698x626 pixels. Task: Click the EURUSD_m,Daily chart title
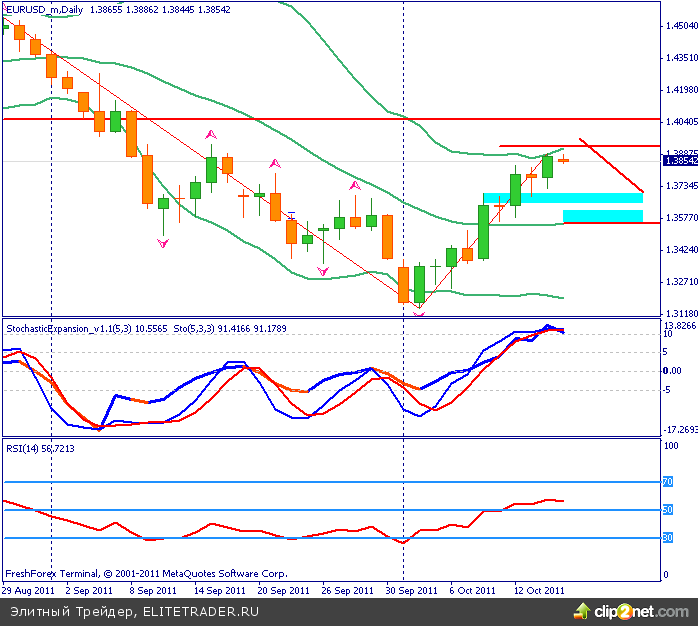pos(46,9)
